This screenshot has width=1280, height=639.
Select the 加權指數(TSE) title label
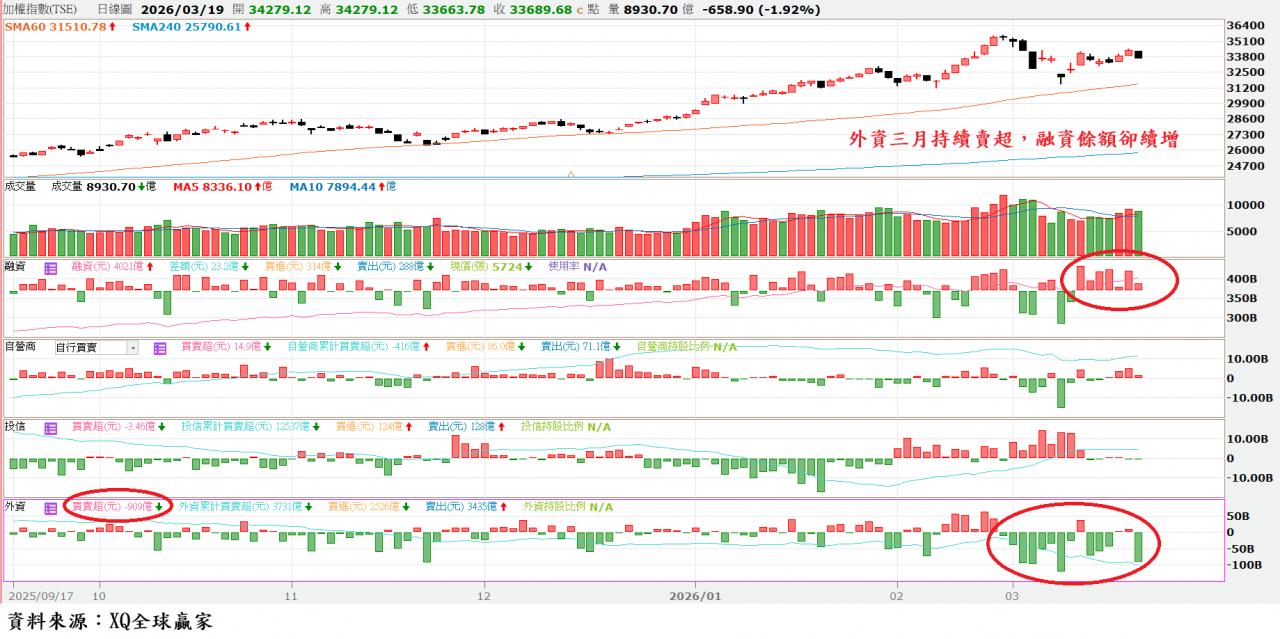coord(41,9)
